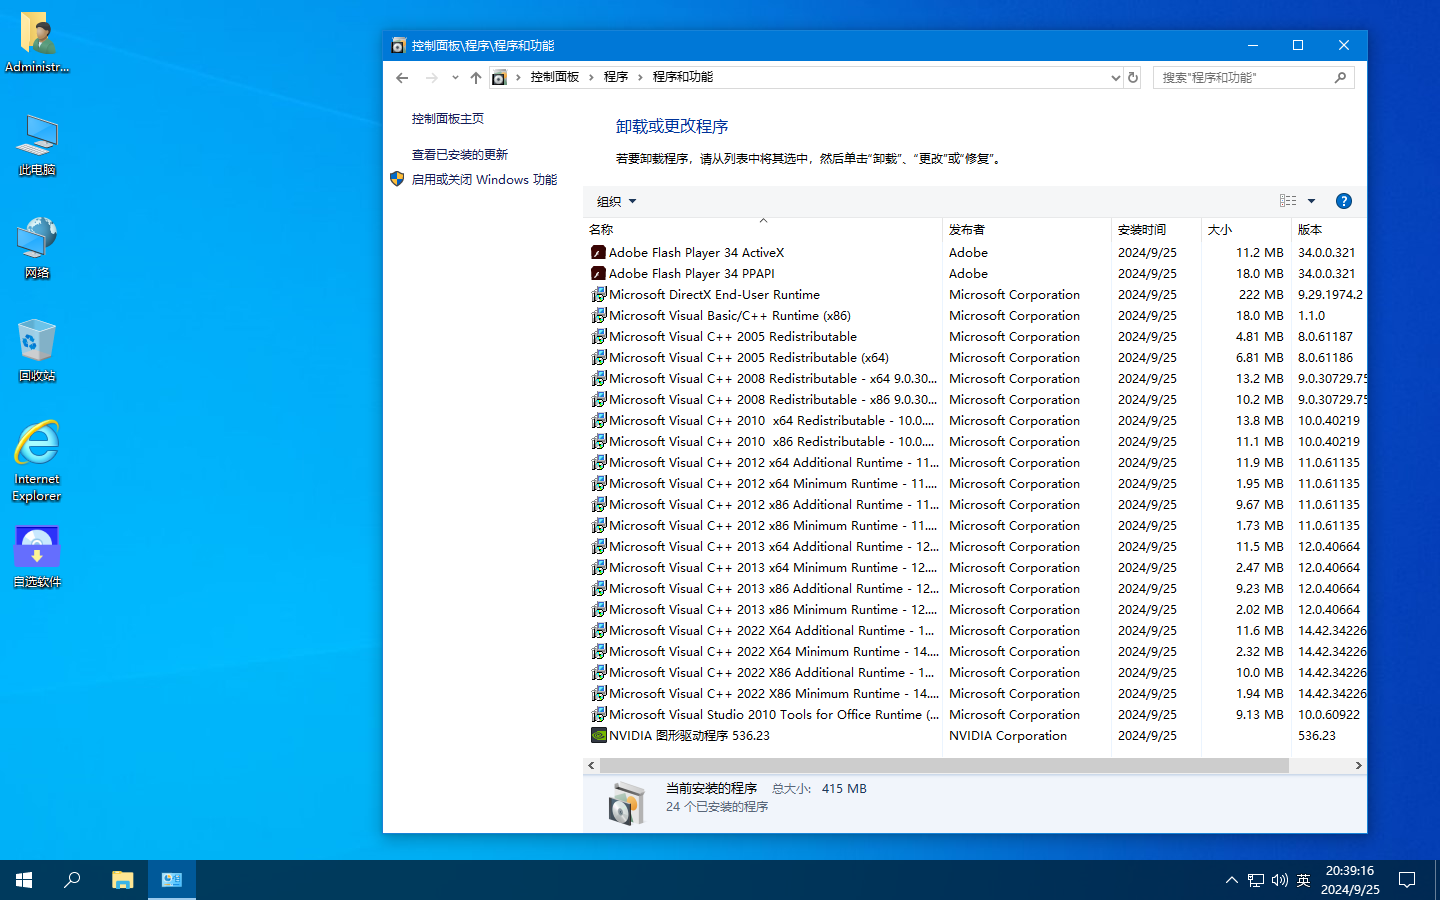This screenshot has width=1440, height=900.
Task: Open the 网络 desktop icon
Action: click(37, 248)
